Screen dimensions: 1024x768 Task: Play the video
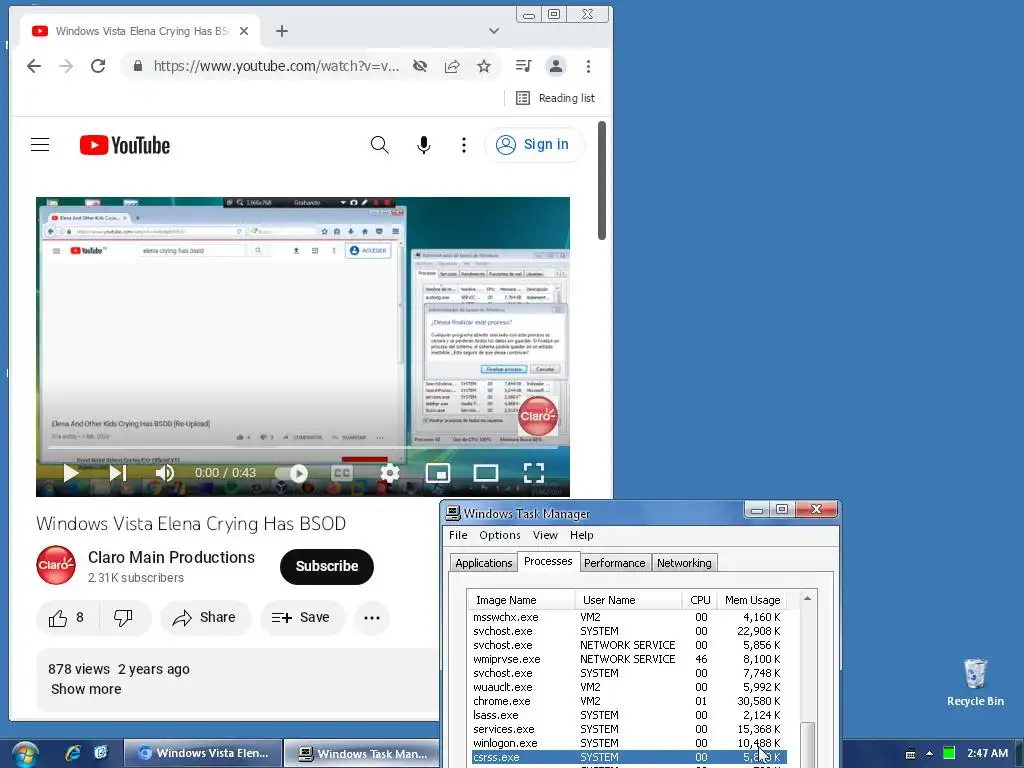tap(71, 473)
